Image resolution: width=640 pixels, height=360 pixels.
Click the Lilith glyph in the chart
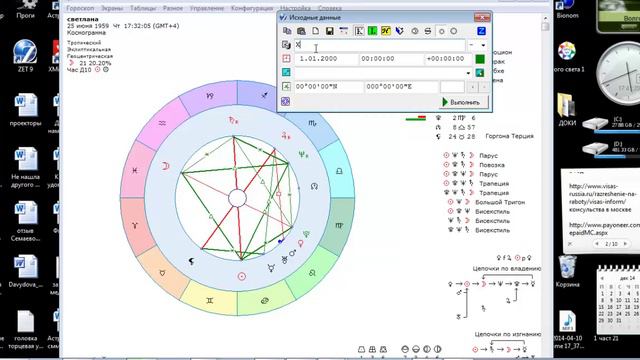[191, 261]
